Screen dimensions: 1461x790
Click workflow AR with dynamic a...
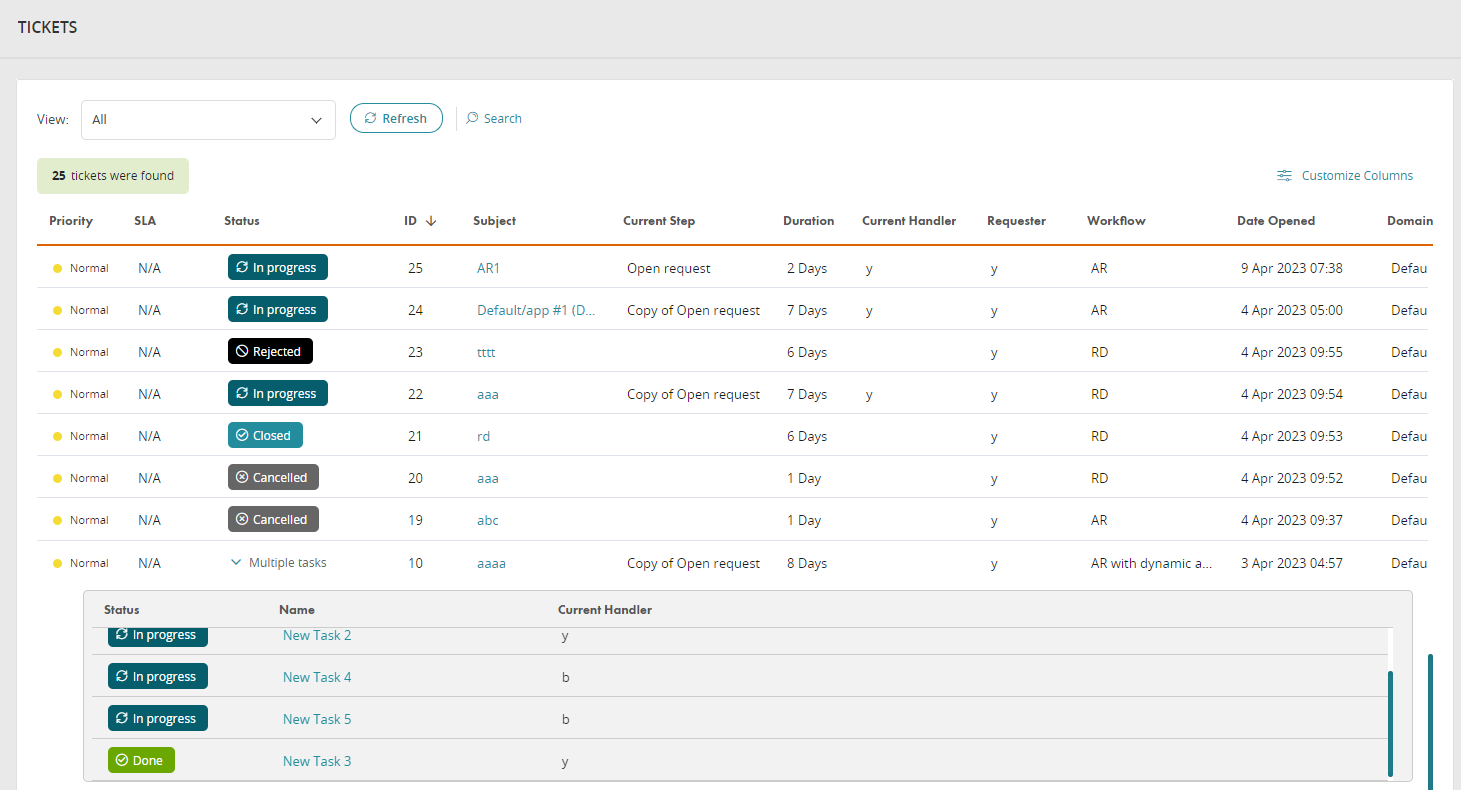tap(1152, 563)
